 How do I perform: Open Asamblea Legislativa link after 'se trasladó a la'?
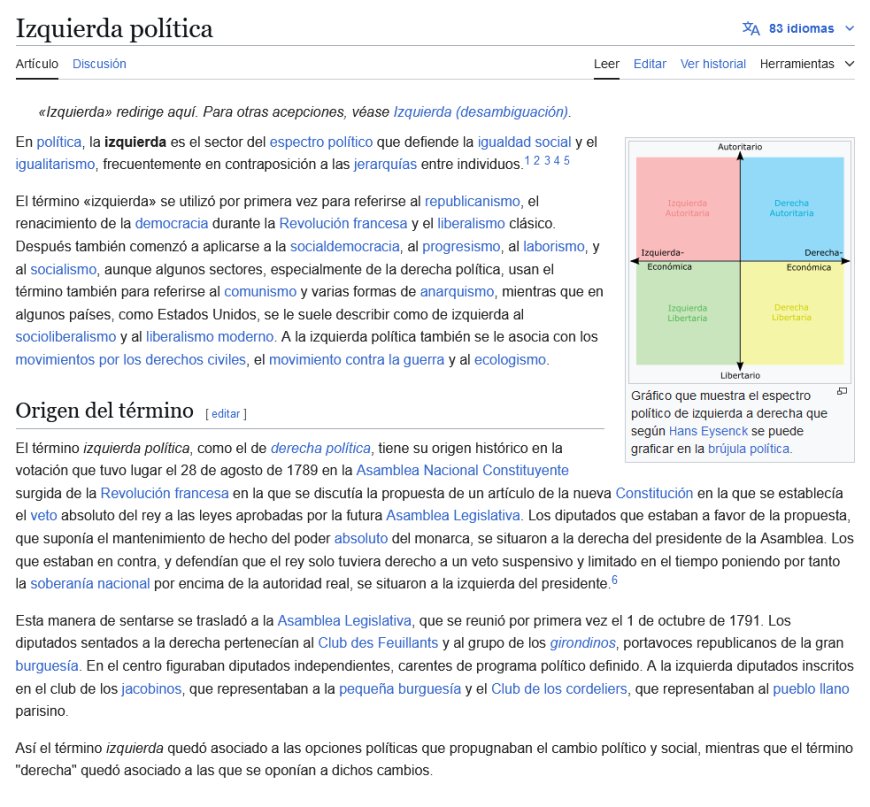coord(345,621)
